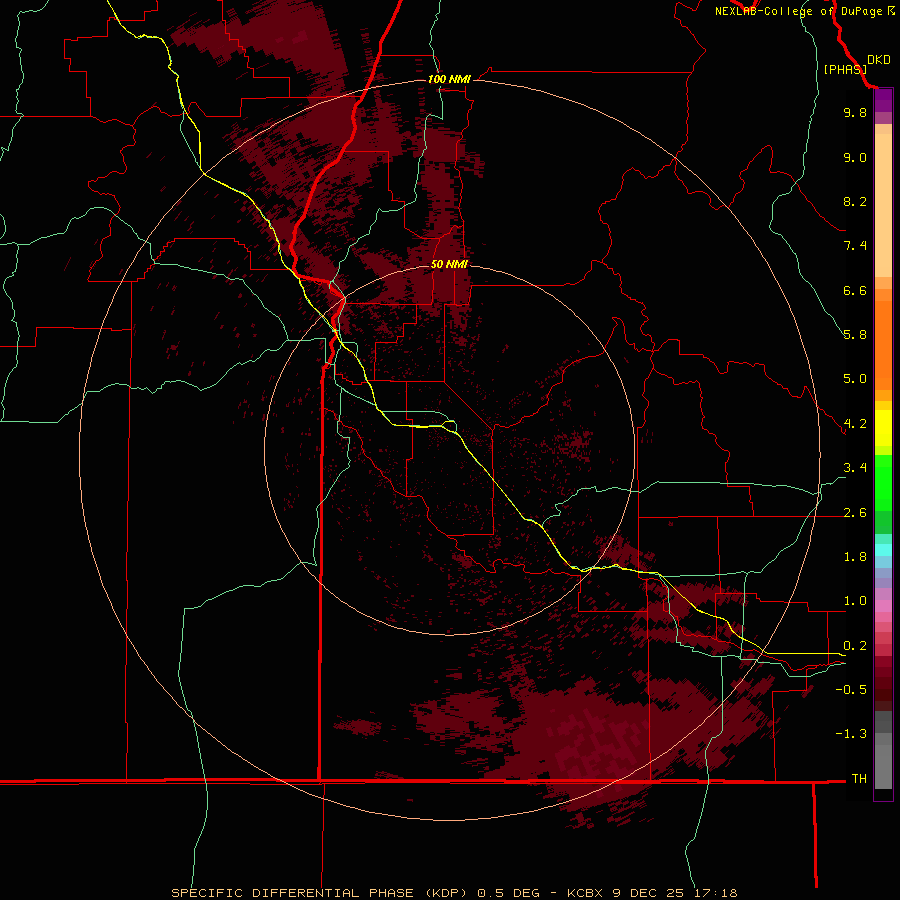Click the Specific Differential Phase KCBX caption
The height and width of the screenshot is (900, 900).
coord(454,893)
